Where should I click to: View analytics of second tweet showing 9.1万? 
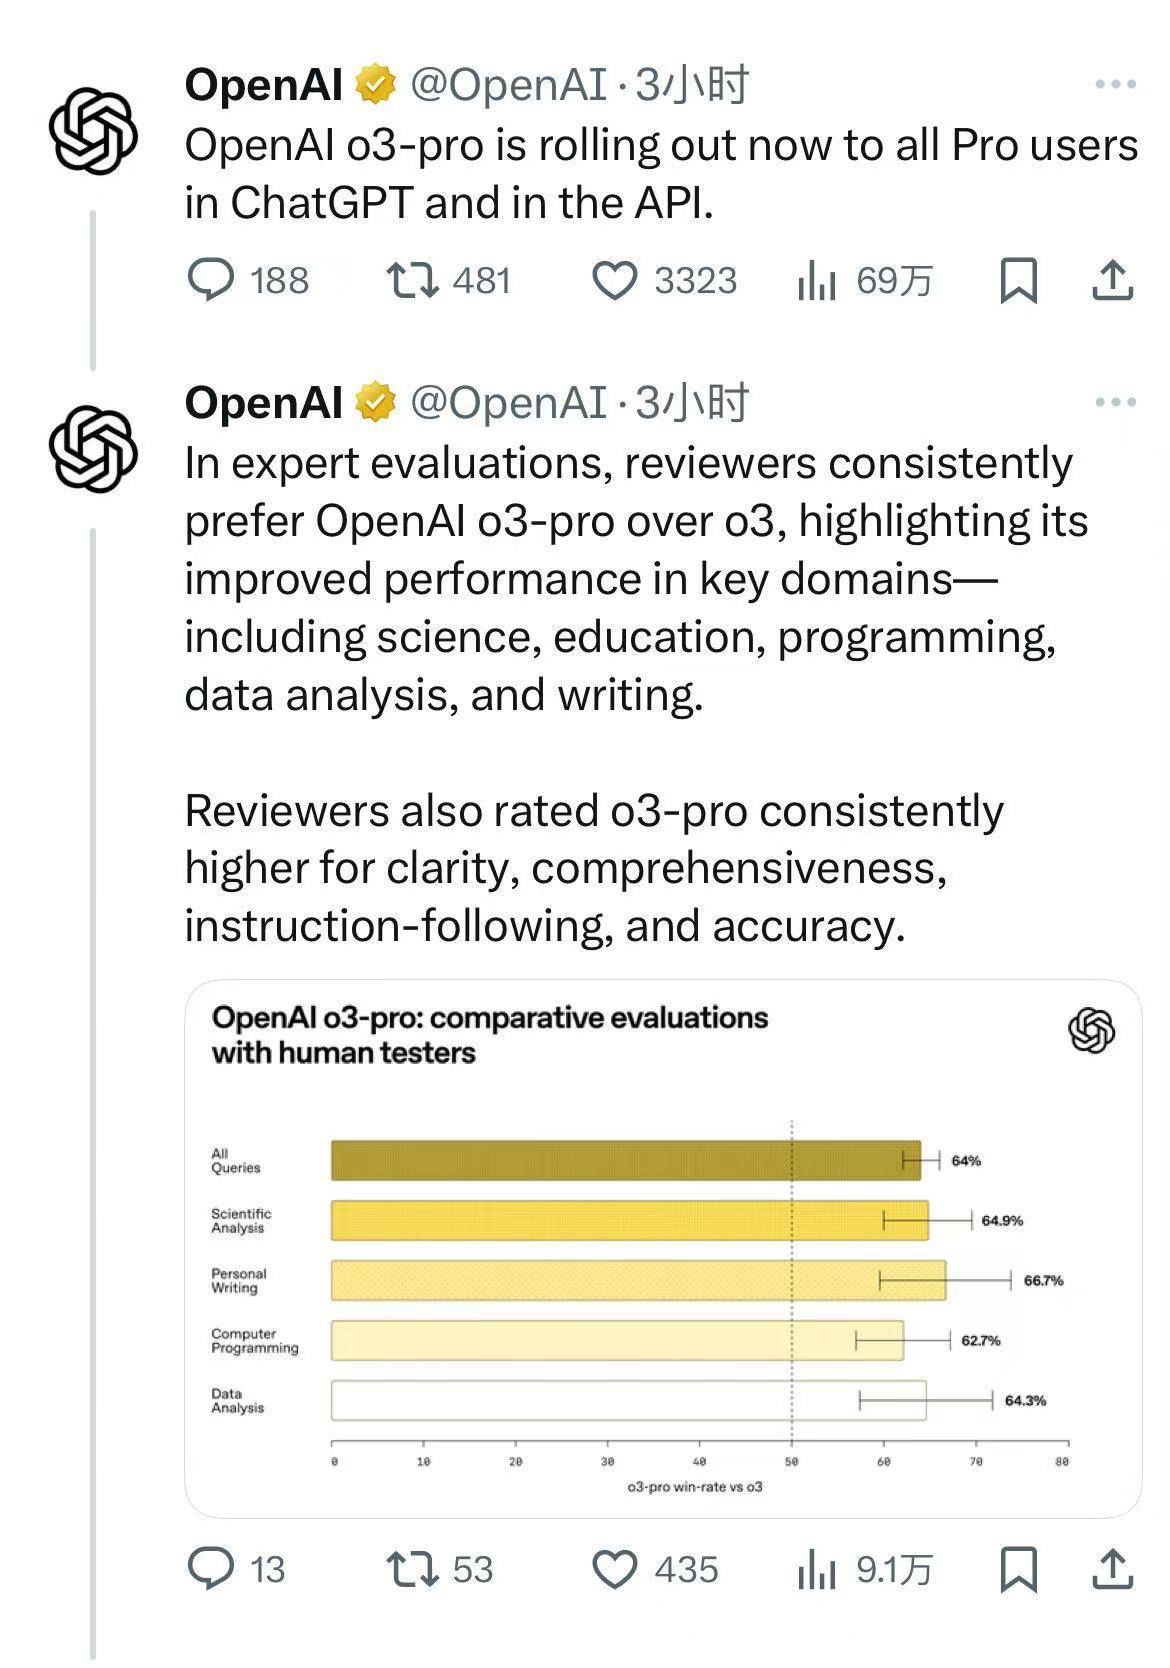[x=864, y=1569]
